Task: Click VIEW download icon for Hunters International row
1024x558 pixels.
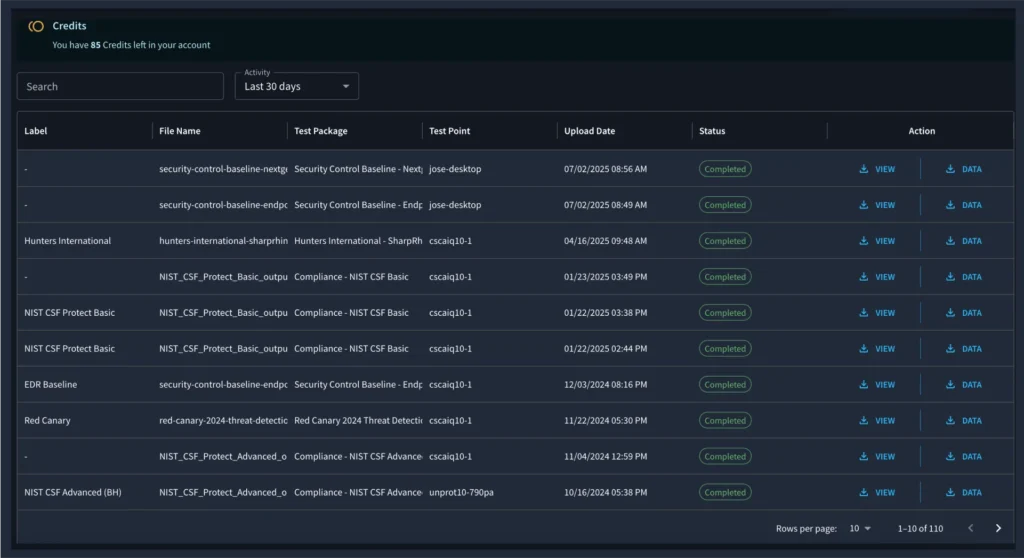Action: pyautogui.click(x=864, y=241)
